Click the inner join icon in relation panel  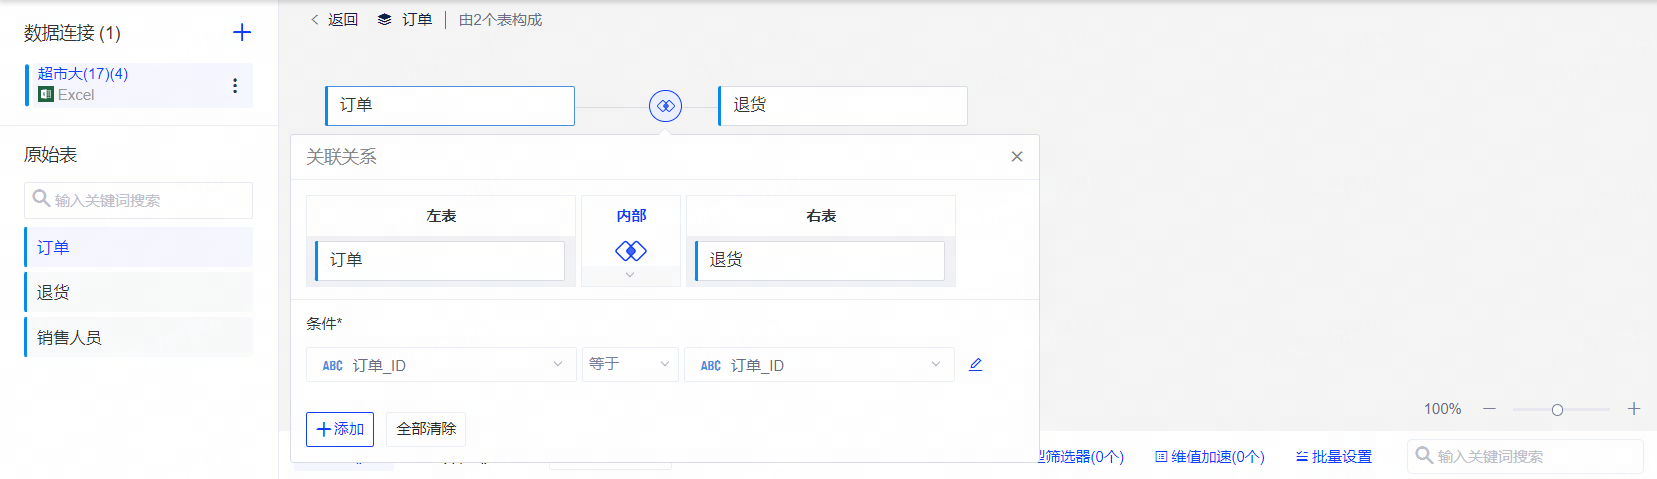(631, 250)
